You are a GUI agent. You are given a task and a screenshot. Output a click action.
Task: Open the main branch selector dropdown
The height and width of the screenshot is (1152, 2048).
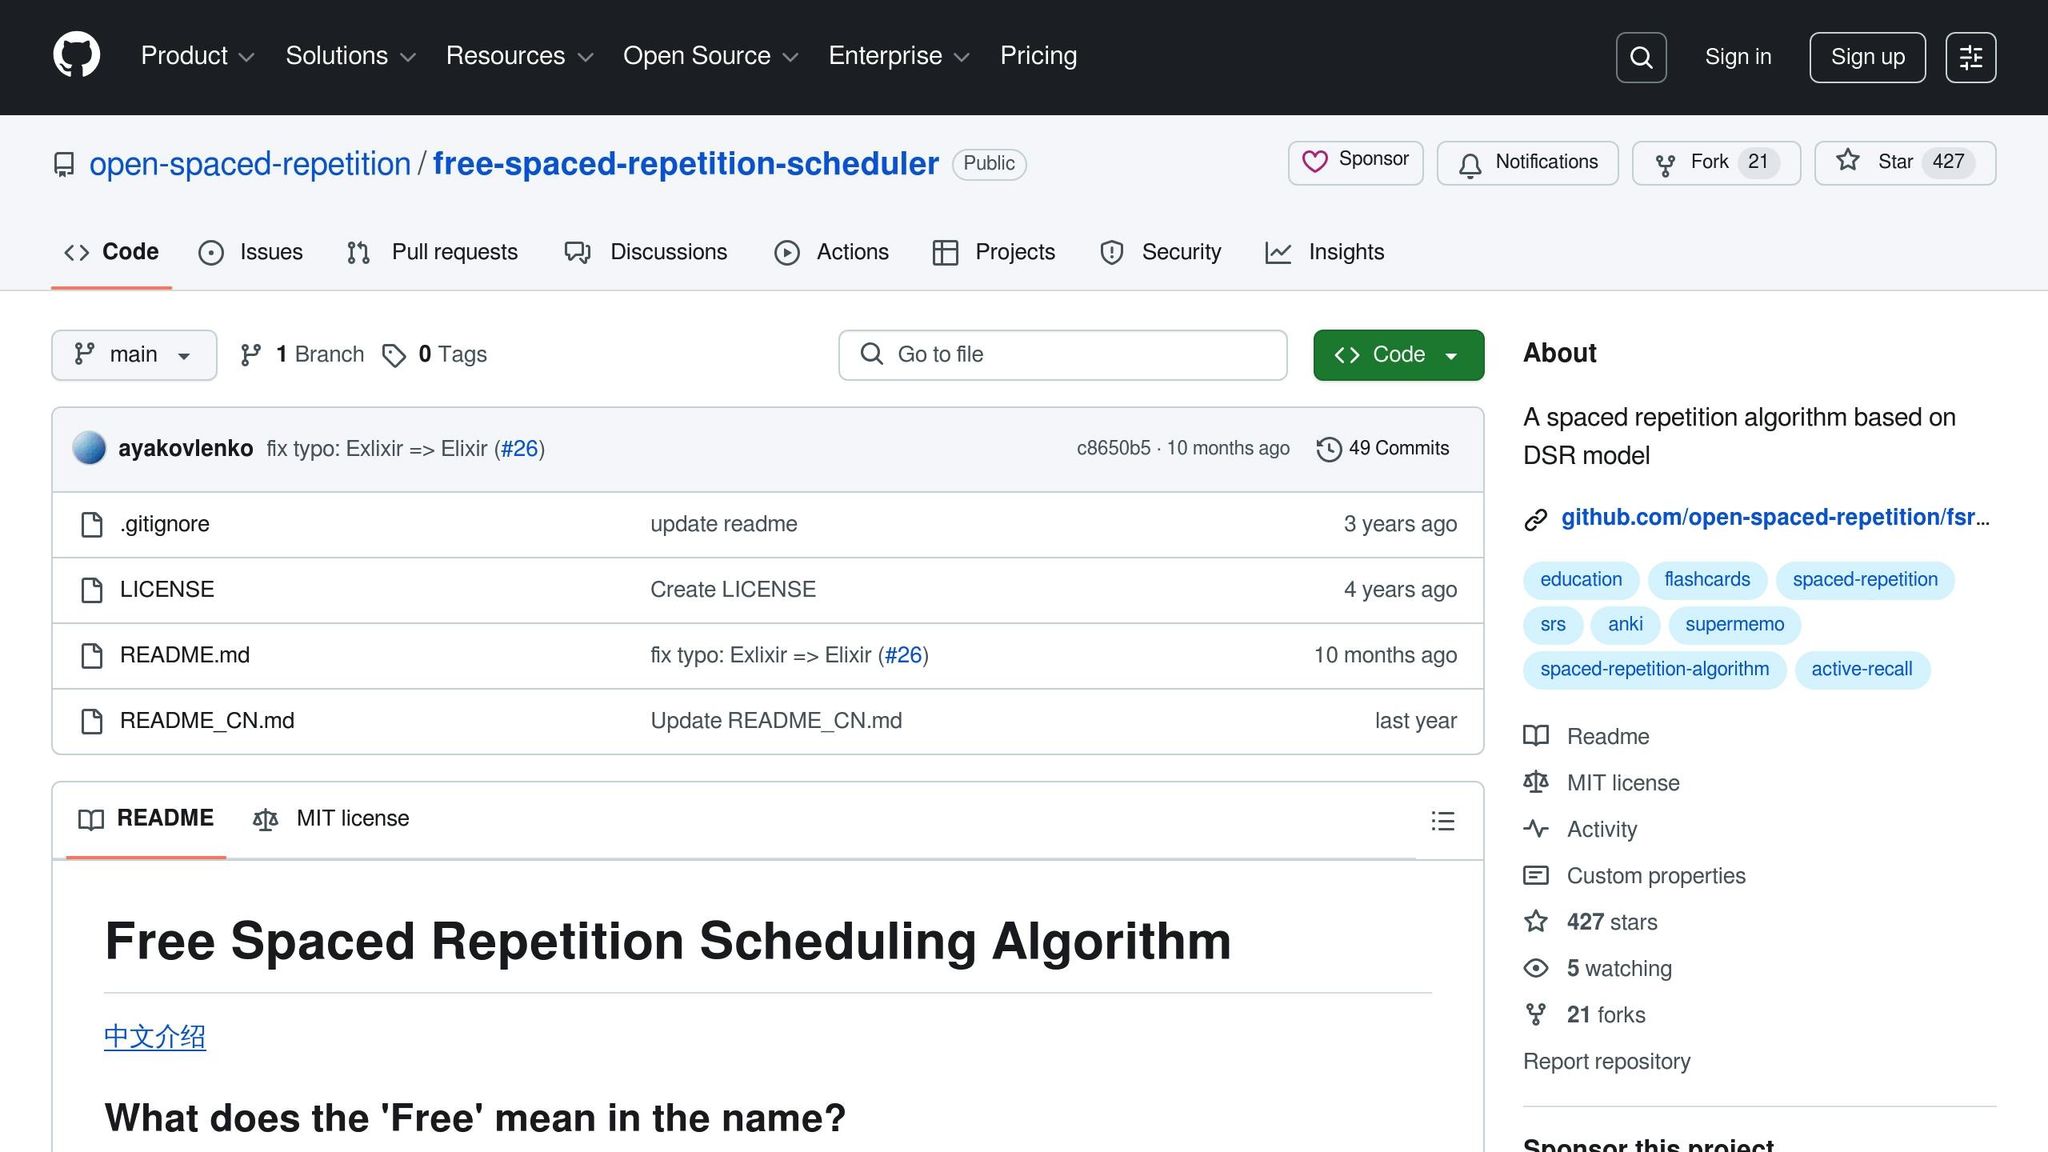134,355
